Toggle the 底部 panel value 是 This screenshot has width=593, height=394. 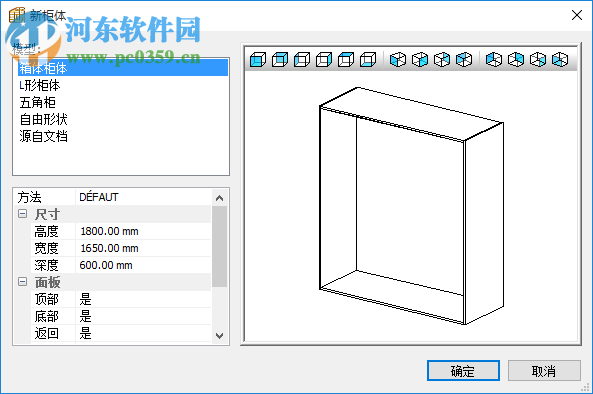pos(143,316)
